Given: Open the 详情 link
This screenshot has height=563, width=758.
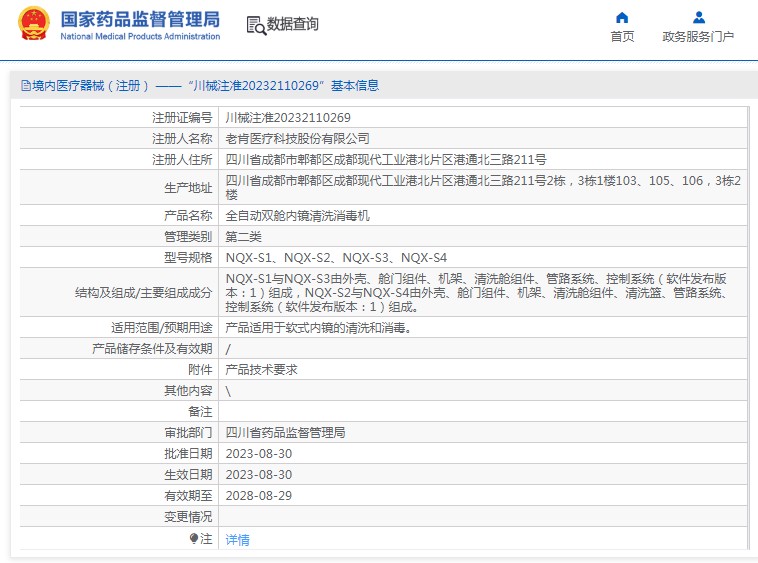Looking at the screenshot, I should [x=237, y=539].
